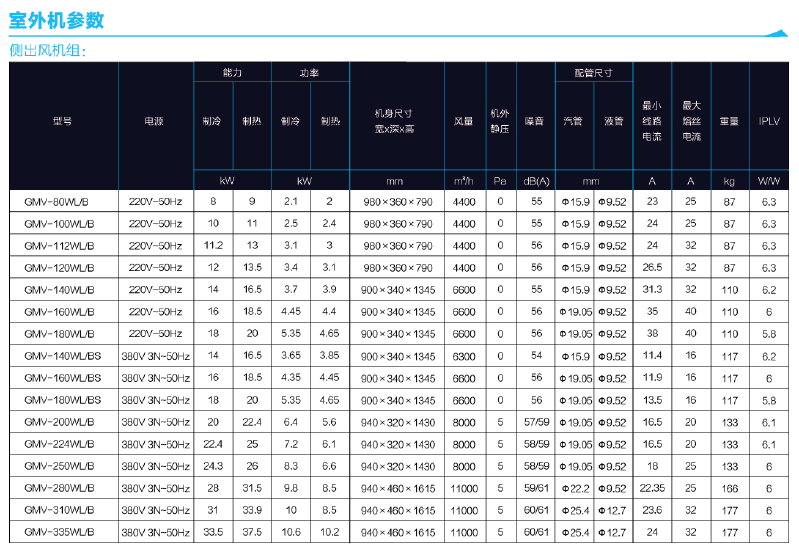
Task: Click 940×320×1430 in GMV-224WL/B row
Action: pyautogui.click(x=397, y=444)
